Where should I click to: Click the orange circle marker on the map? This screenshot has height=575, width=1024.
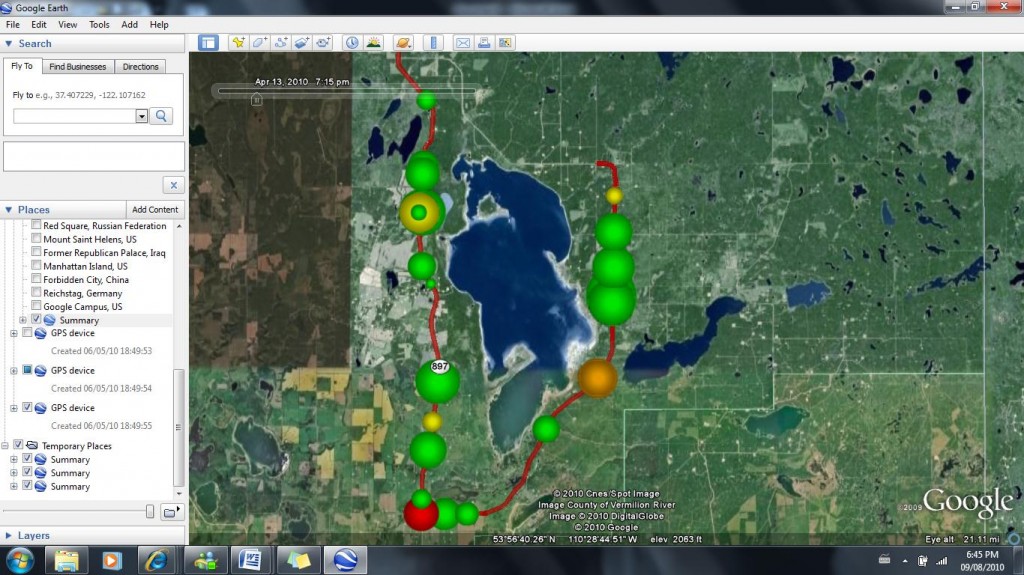pyautogui.click(x=597, y=378)
